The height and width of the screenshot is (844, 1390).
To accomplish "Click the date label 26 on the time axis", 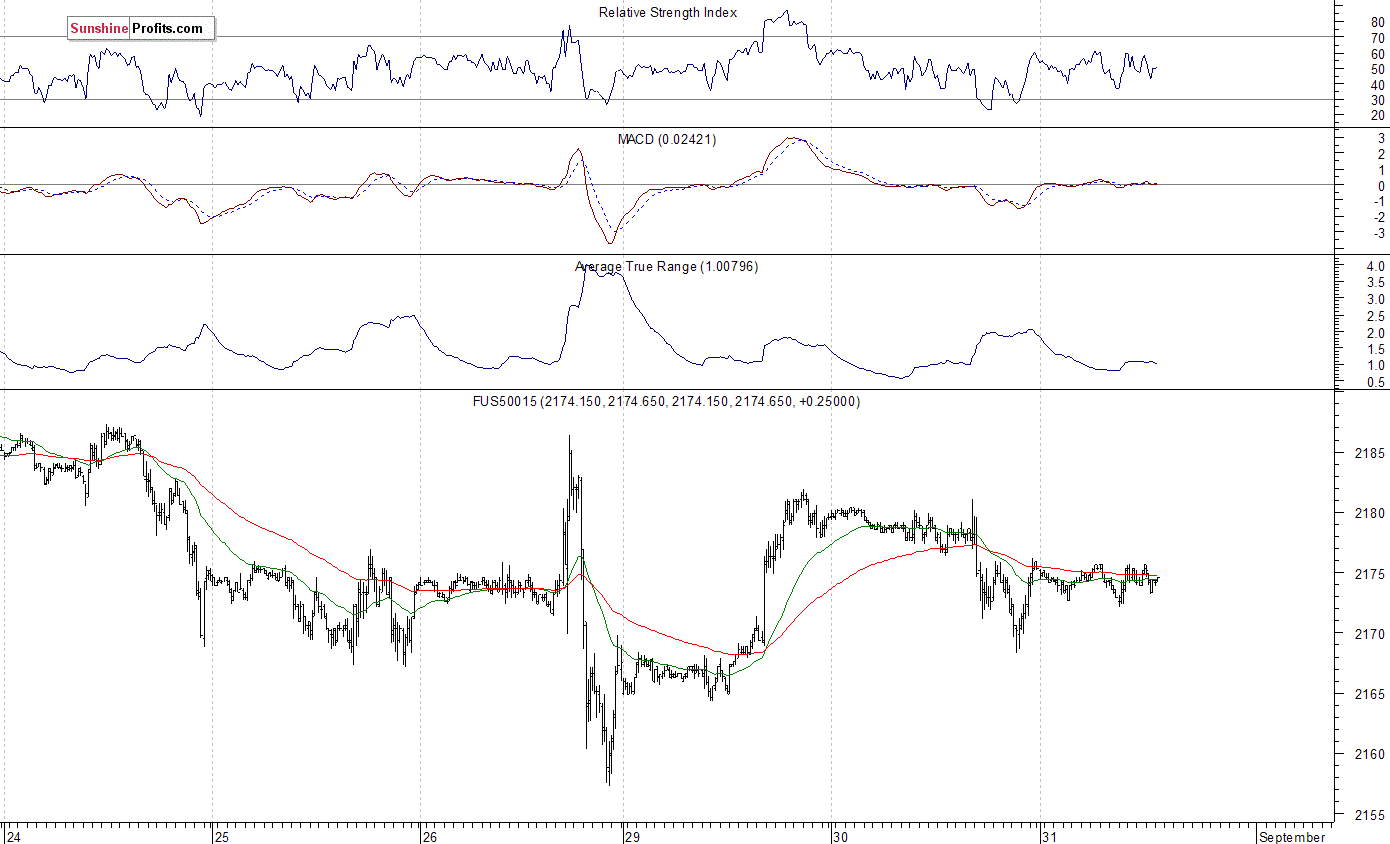I will pyautogui.click(x=430, y=836).
